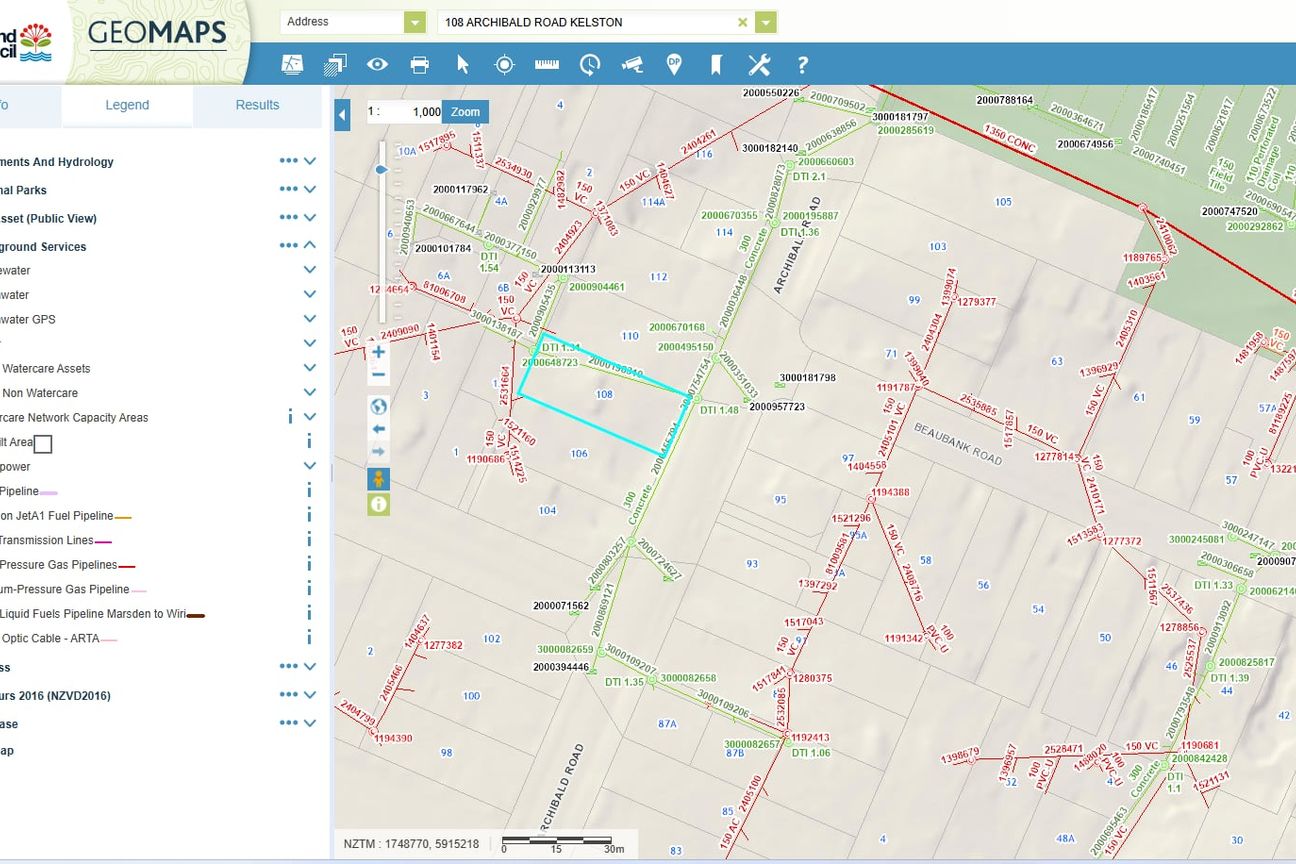Screen dimensions: 1296x864
Task: Expand the Regional Parks group
Action: pyautogui.click(x=310, y=189)
